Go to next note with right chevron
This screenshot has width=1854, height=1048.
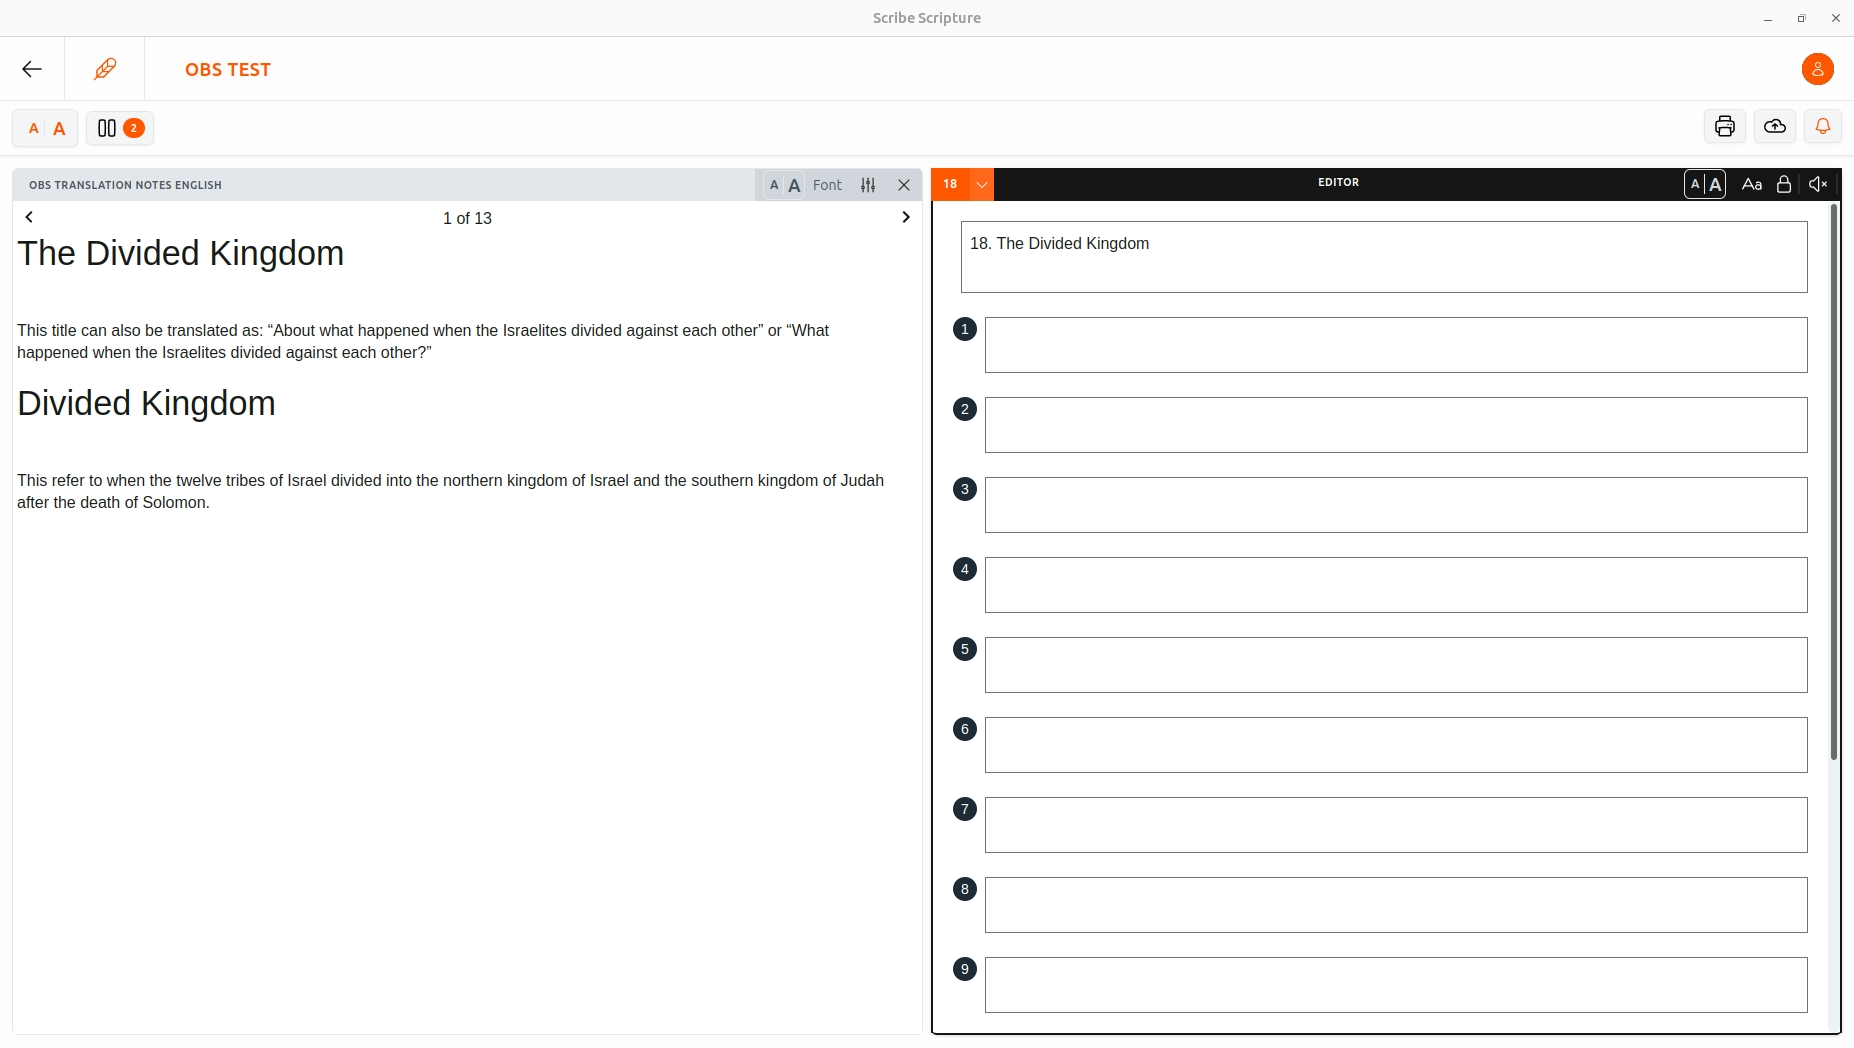905,217
